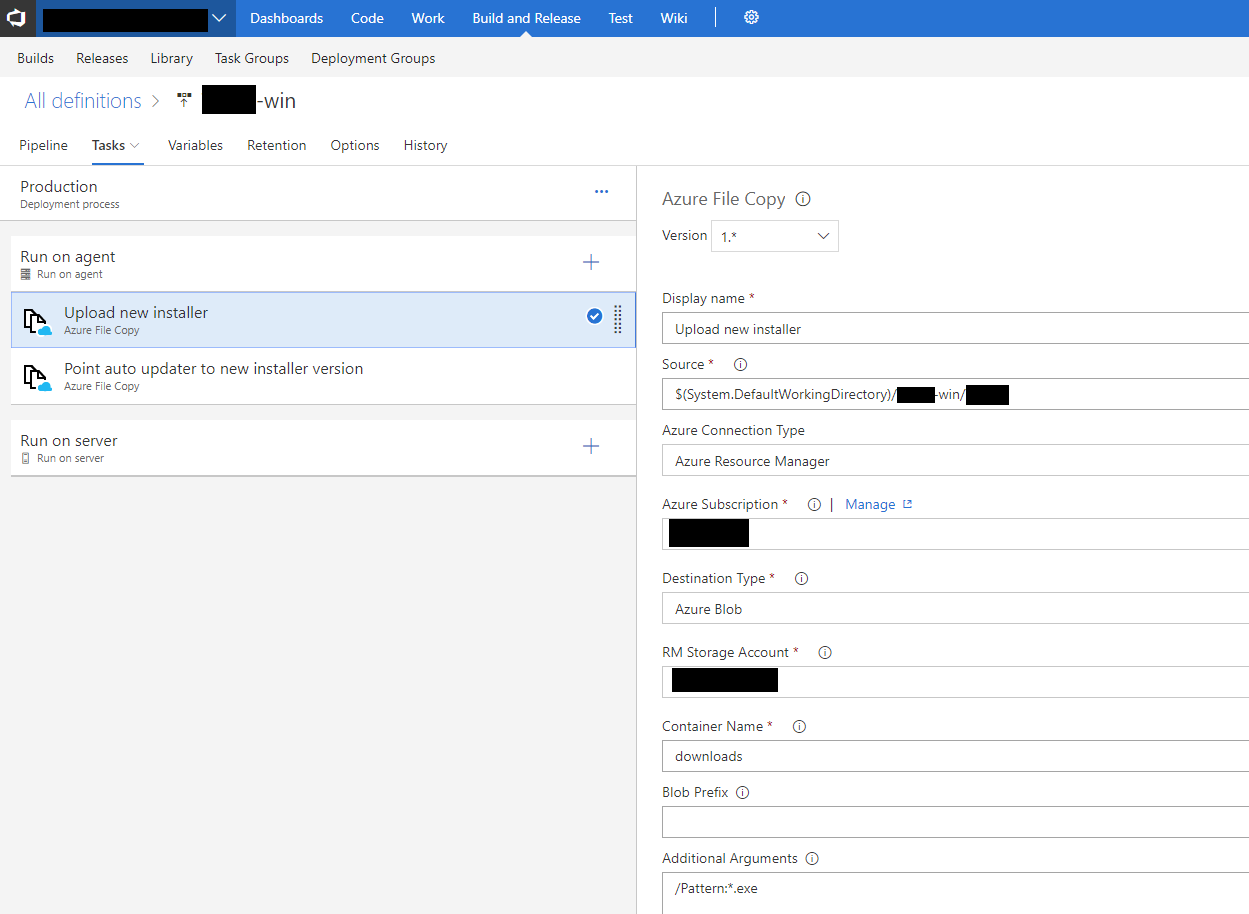Open the Azure Subscription combo box
1249x914 pixels.
[x=955, y=534]
